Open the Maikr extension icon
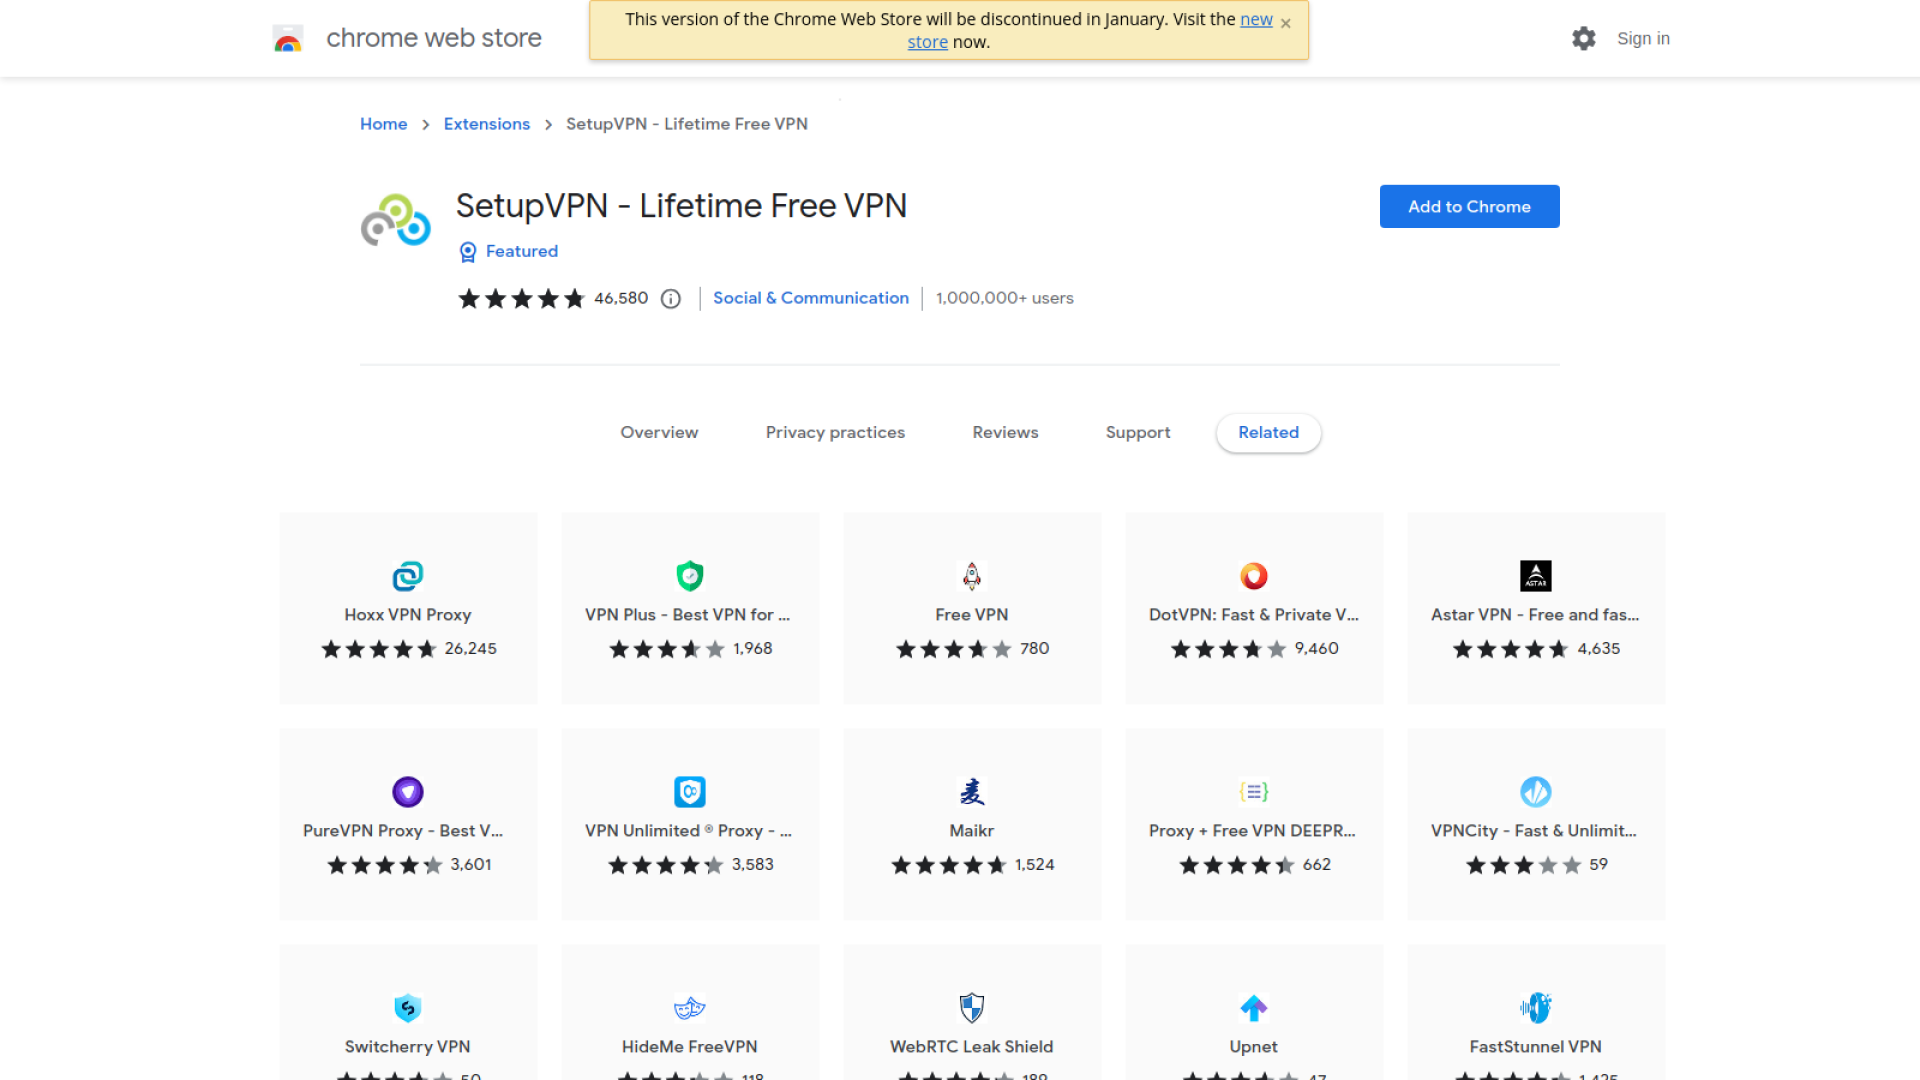This screenshot has height=1080, width=1920. point(972,792)
